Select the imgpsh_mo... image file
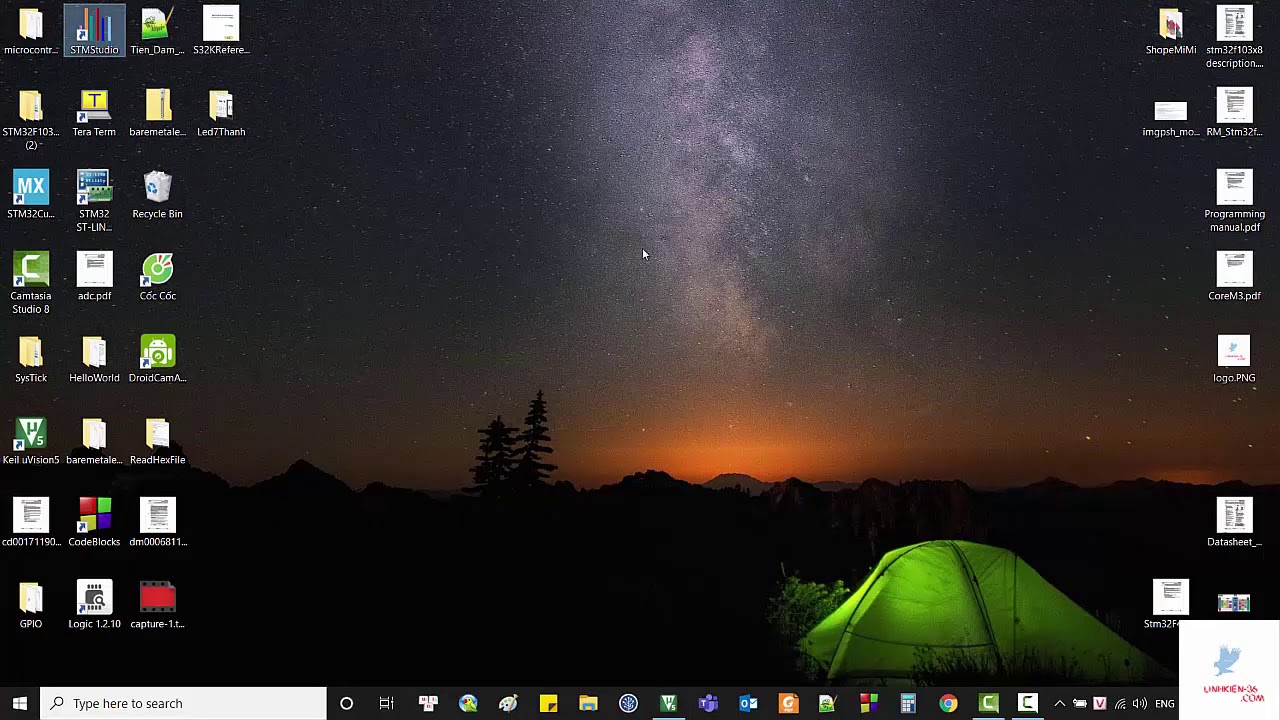1280x720 pixels. click(1171, 118)
